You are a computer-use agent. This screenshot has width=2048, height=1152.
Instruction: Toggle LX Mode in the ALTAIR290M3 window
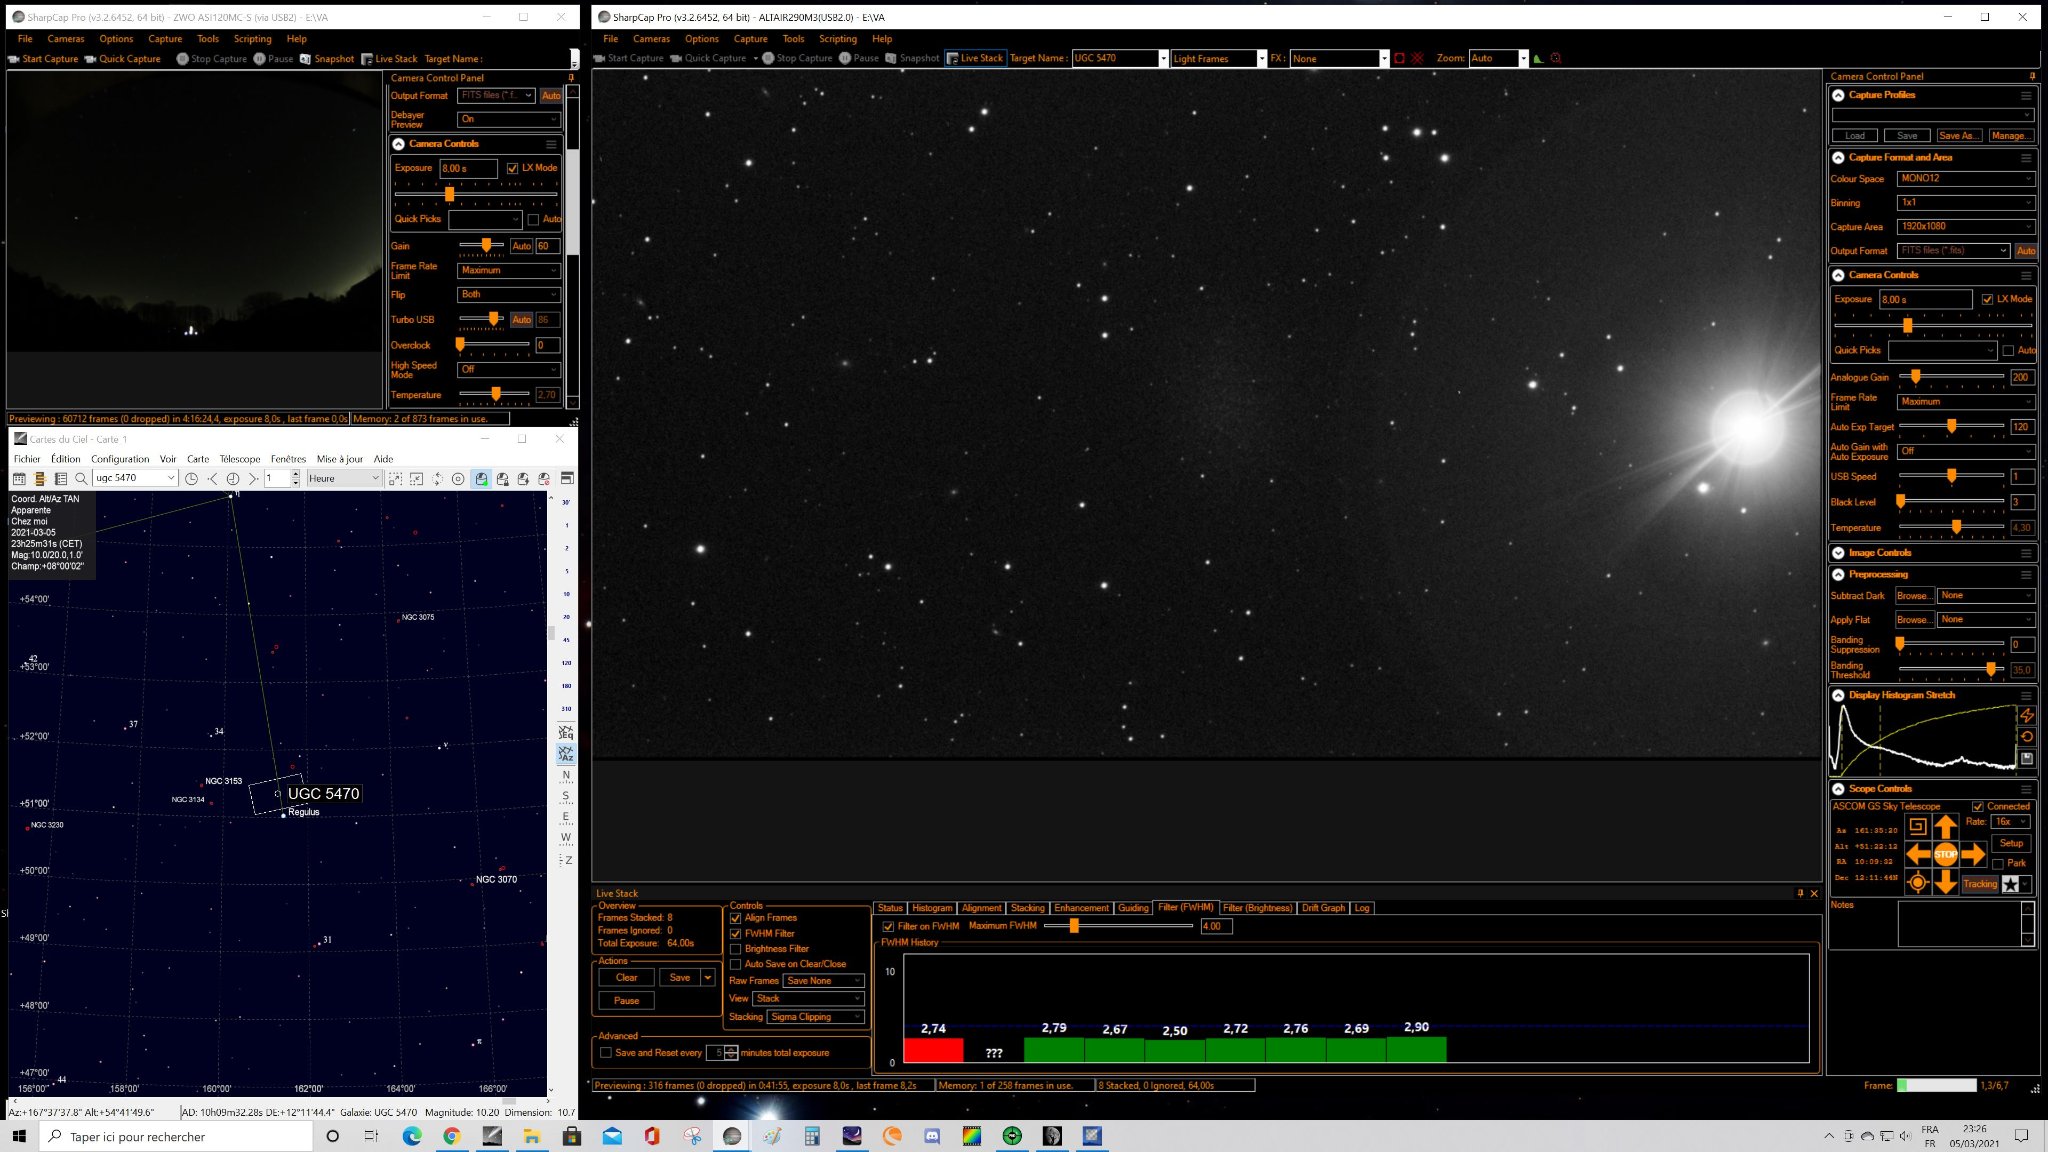tap(1987, 299)
